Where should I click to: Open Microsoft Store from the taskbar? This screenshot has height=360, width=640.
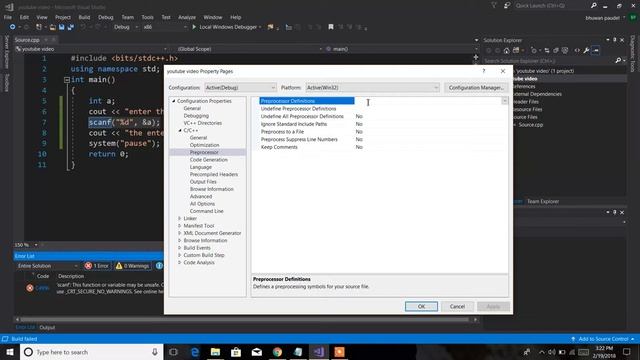coord(236,352)
